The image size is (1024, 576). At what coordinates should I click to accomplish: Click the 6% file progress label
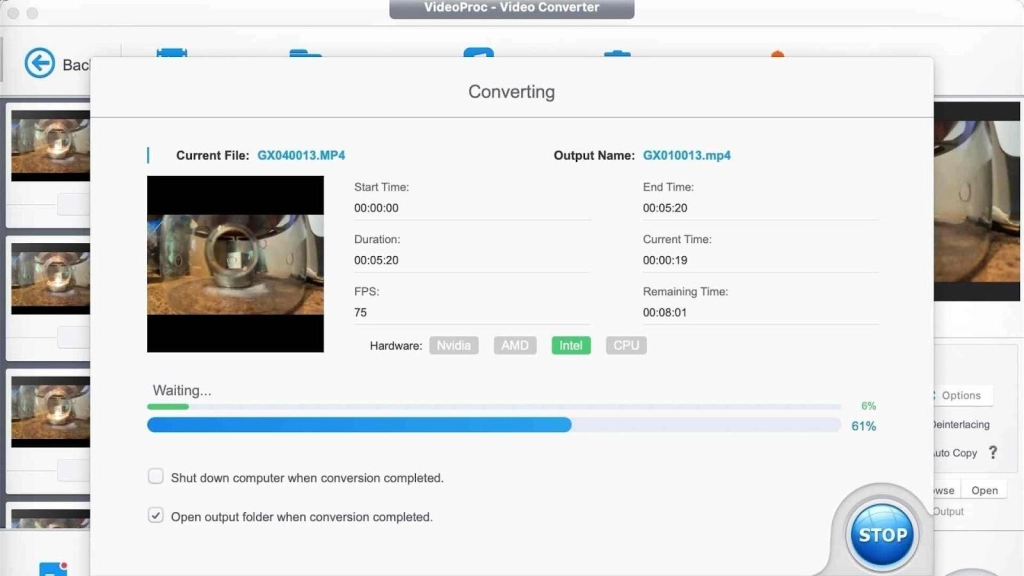pos(868,406)
